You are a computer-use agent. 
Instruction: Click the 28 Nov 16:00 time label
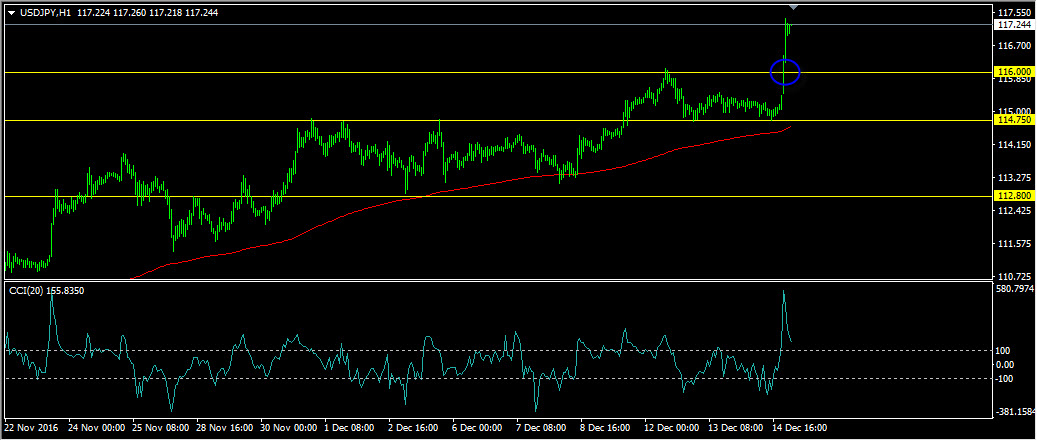(223, 428)
